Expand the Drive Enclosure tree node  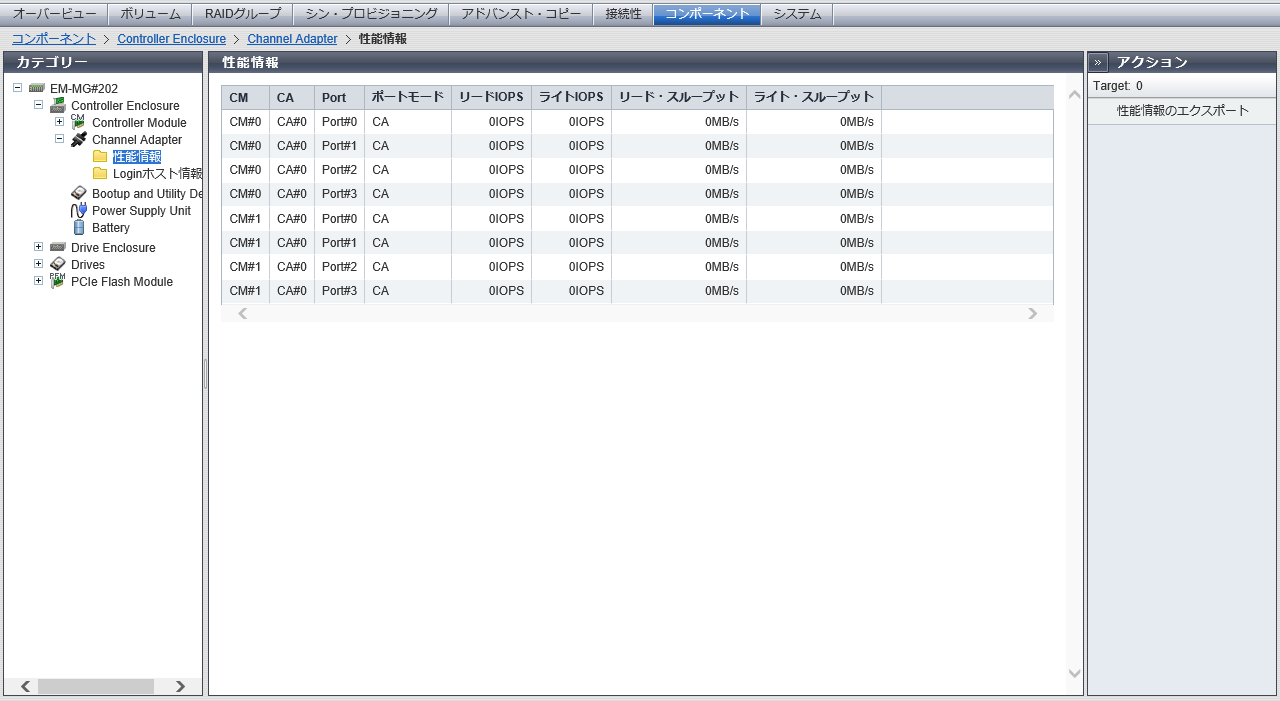(x=38, y=247)
